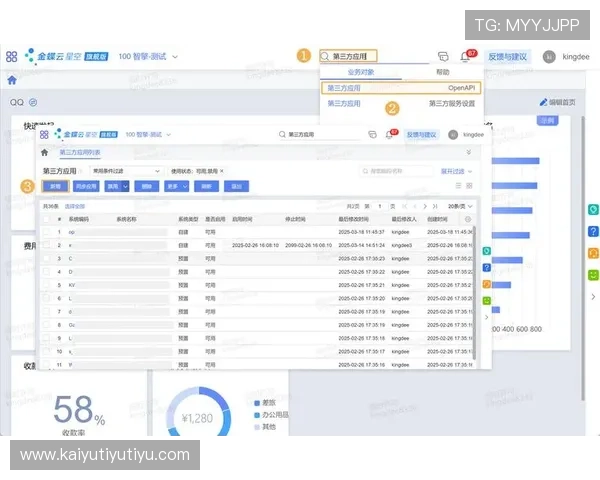Click the black home icon in the front window

tap(44, 153)
